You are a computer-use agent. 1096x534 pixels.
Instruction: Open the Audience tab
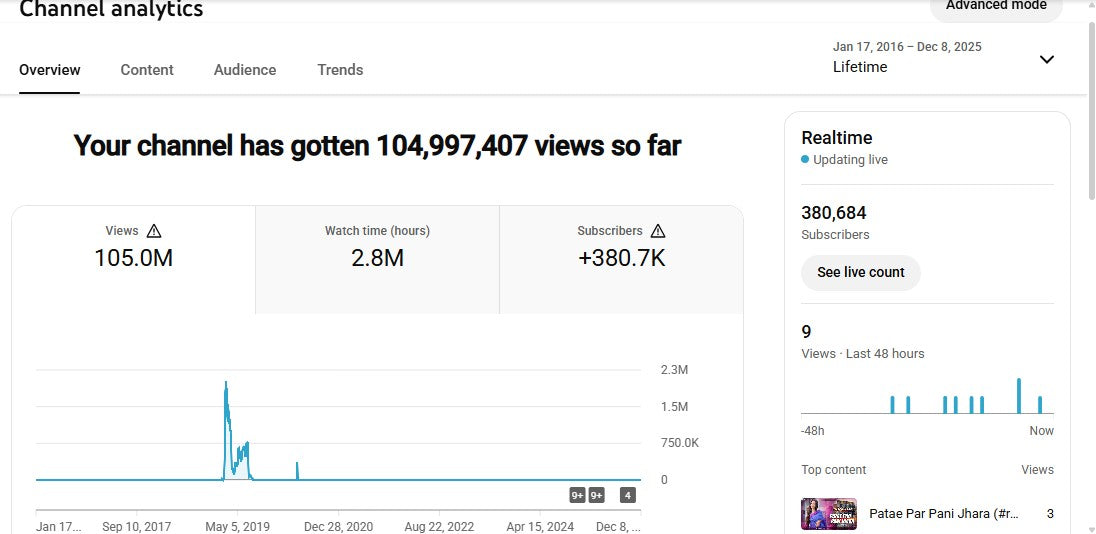click(245, 70)
